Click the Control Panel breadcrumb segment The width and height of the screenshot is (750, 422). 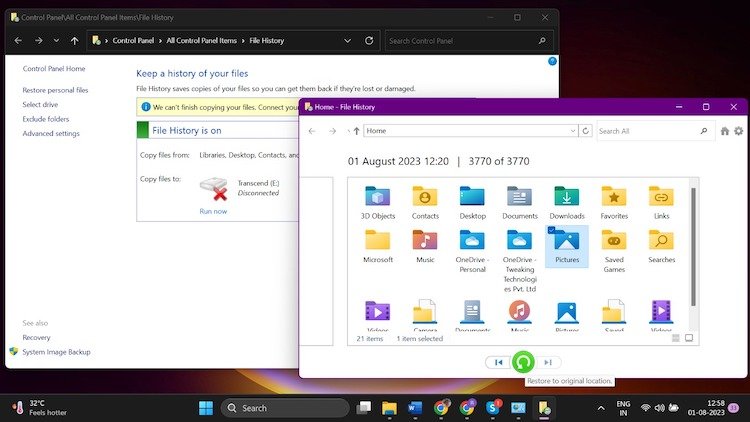[x=133, y=41]
